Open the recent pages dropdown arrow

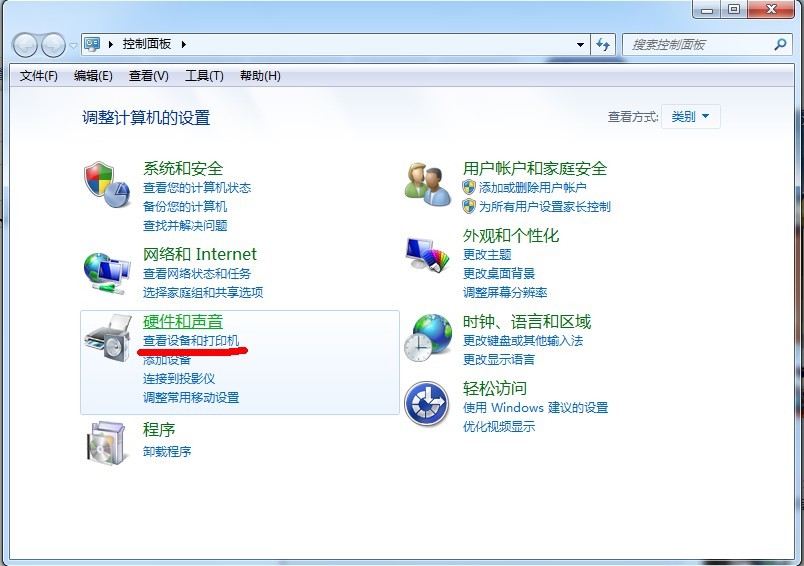pos(73,46)
